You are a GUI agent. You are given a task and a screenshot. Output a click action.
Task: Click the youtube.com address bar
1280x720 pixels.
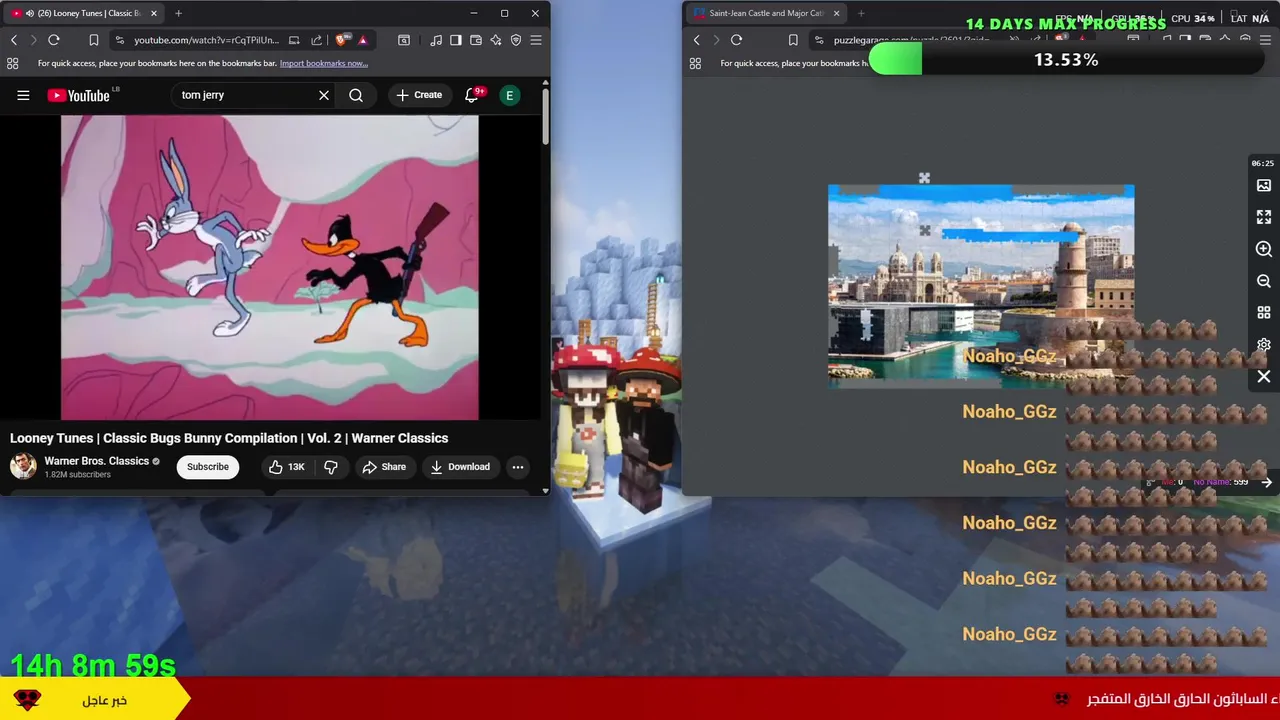tap(205, 40)
